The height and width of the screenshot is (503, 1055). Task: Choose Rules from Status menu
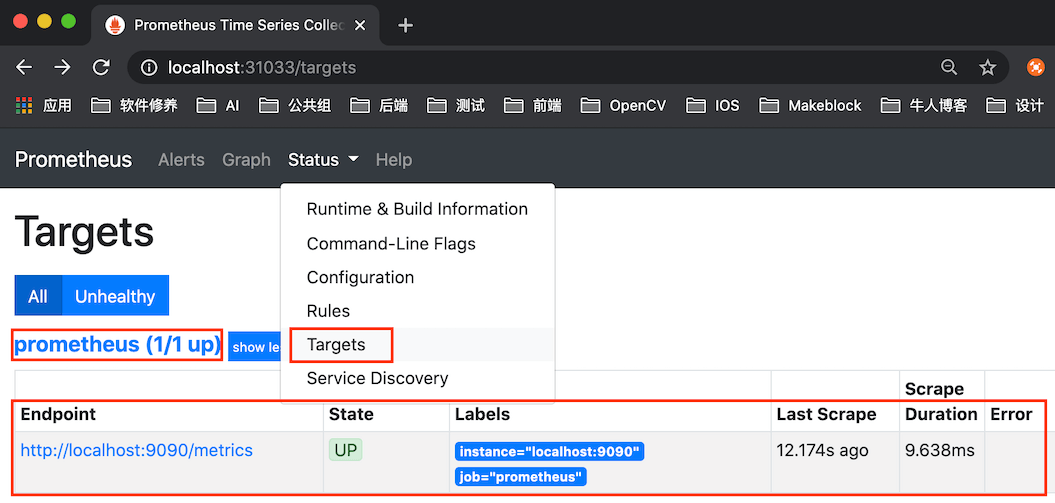417,311
